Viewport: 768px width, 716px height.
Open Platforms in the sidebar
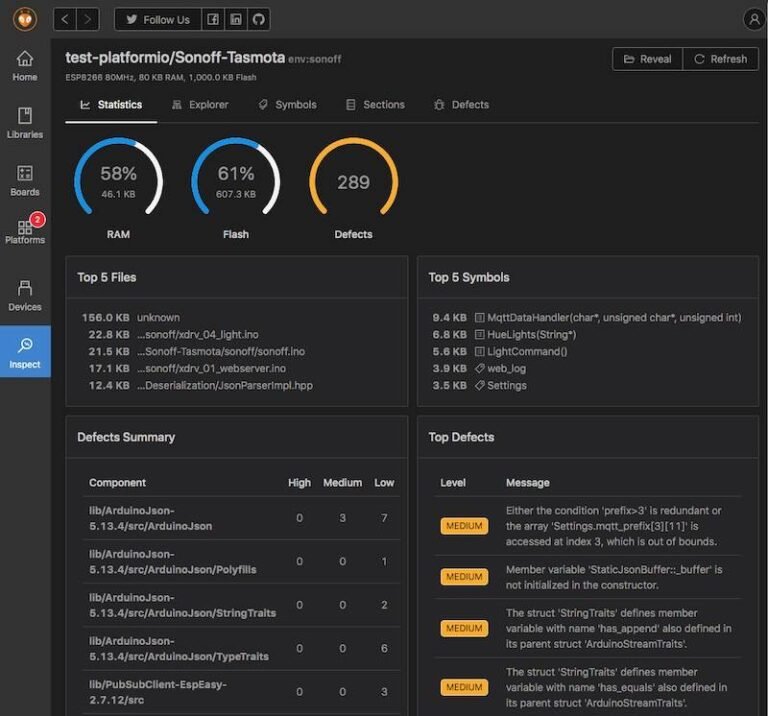[x=25, y=231]
